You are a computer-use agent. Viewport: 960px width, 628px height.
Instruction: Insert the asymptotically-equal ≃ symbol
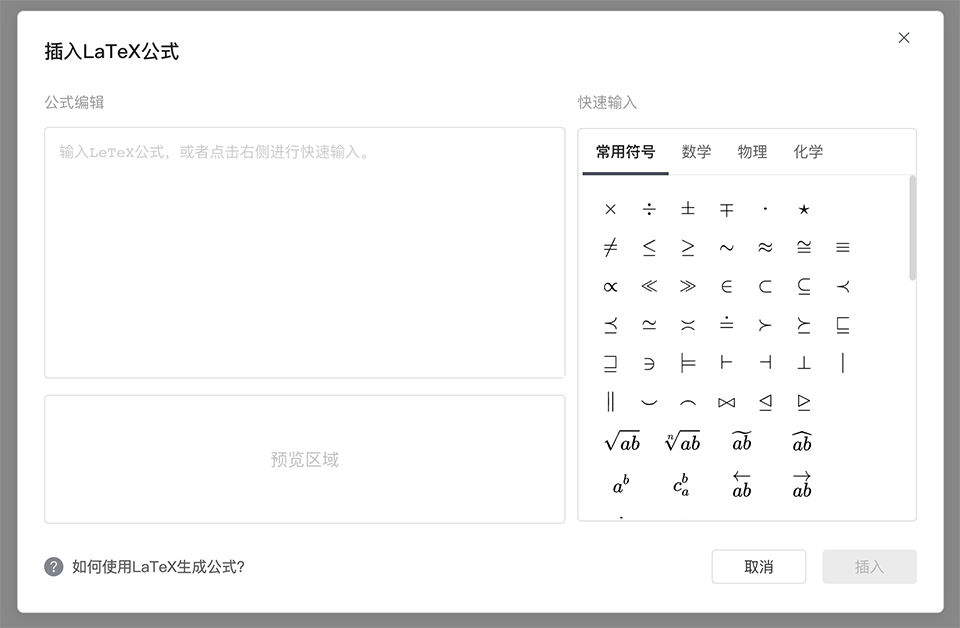coord(649,325)
